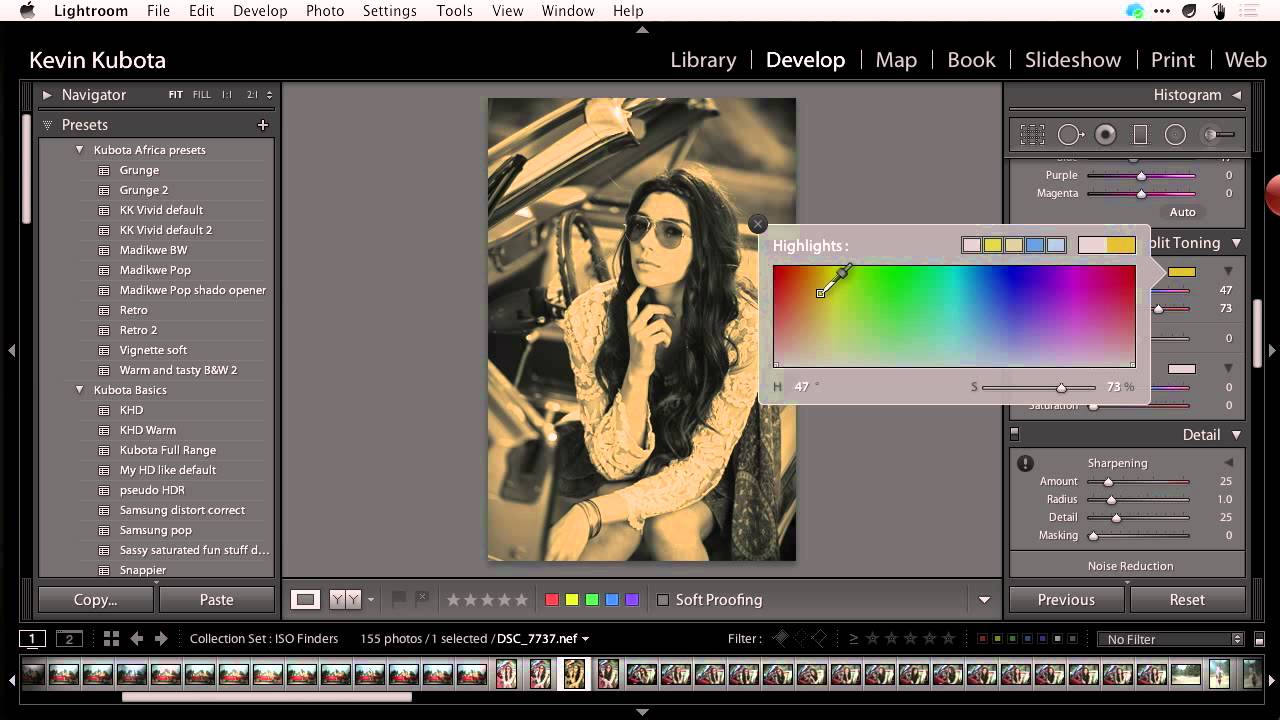Close the Highlights color picker popup
Image resolution: width=1280 pixels, height=720 pixels.
coord(758,224)
